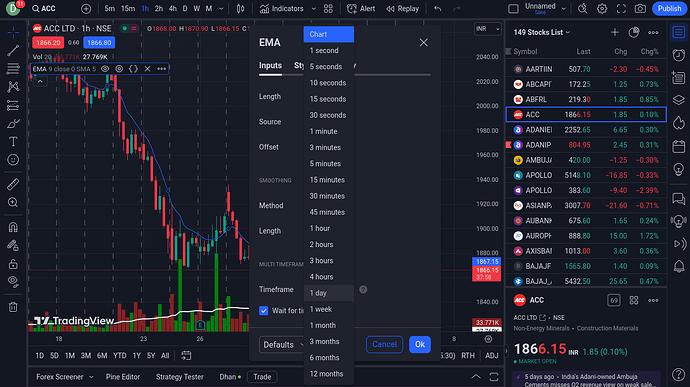Open the INR currency dropdown

point(488,29)
